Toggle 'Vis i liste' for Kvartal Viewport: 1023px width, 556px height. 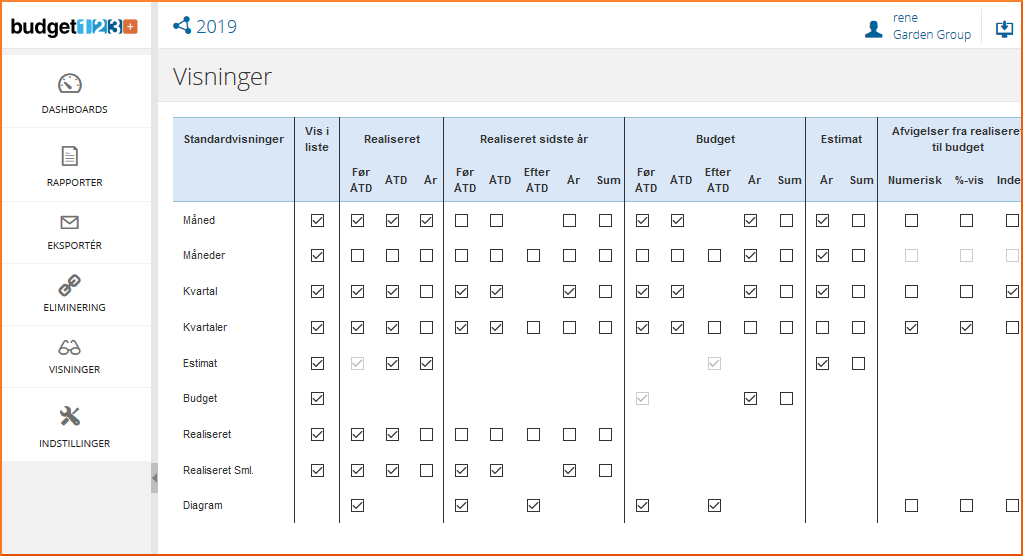(318, 292)
